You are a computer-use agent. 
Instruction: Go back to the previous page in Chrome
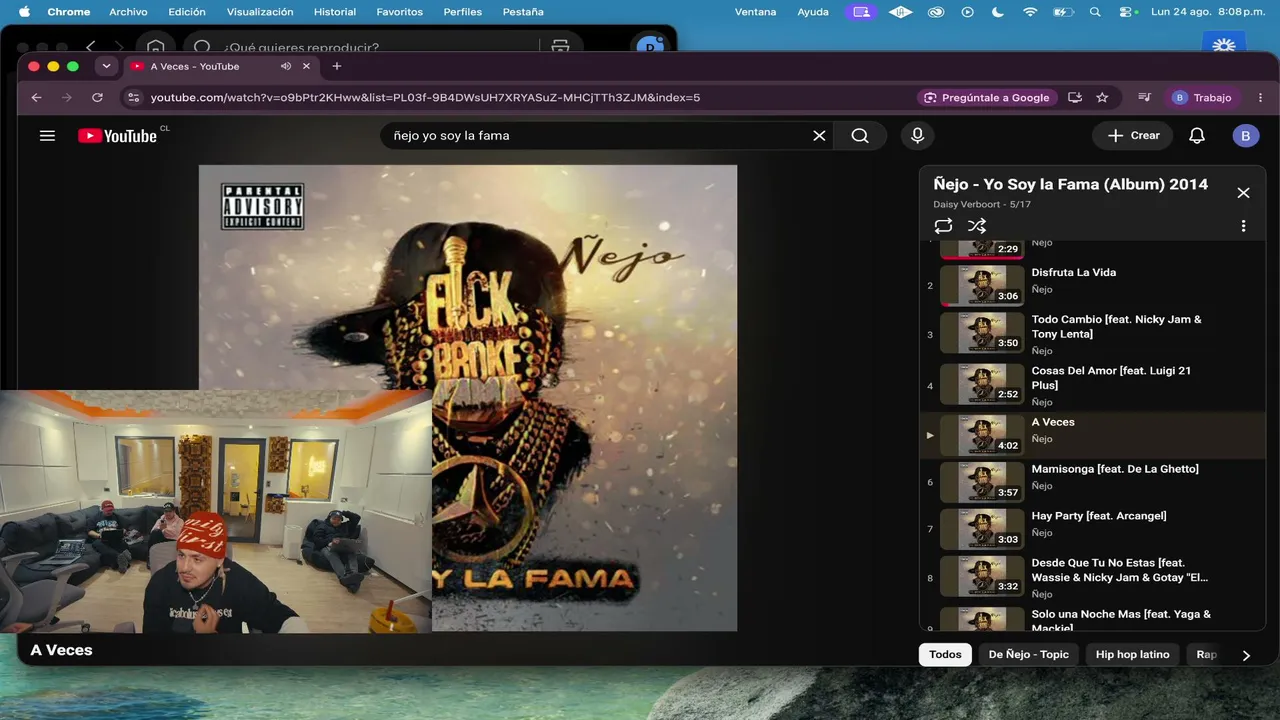36,98
